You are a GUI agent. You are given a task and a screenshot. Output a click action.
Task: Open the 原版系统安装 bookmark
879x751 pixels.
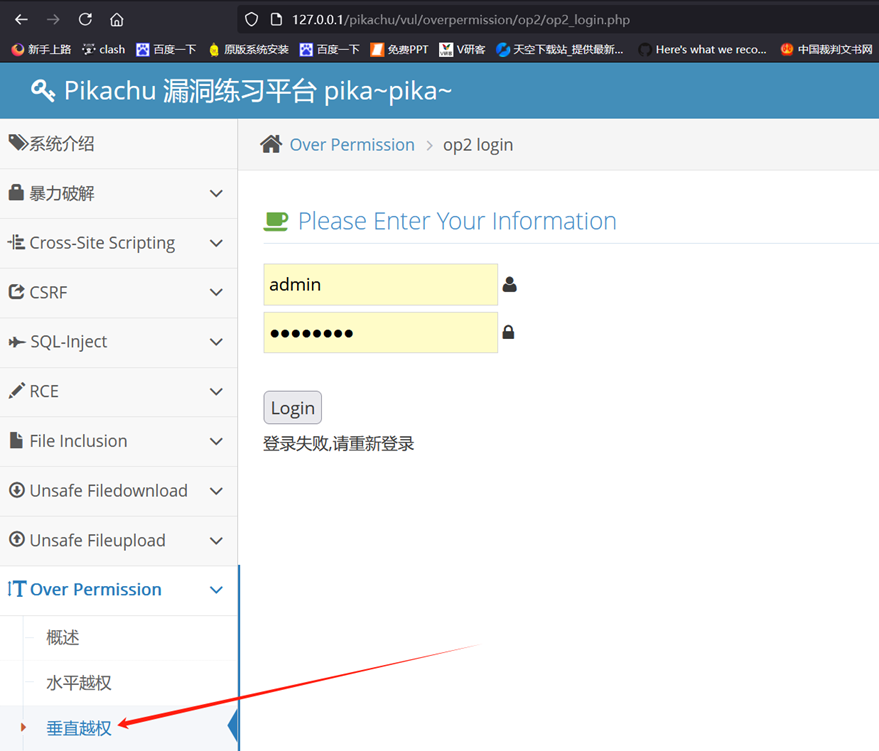coord(248,49)
